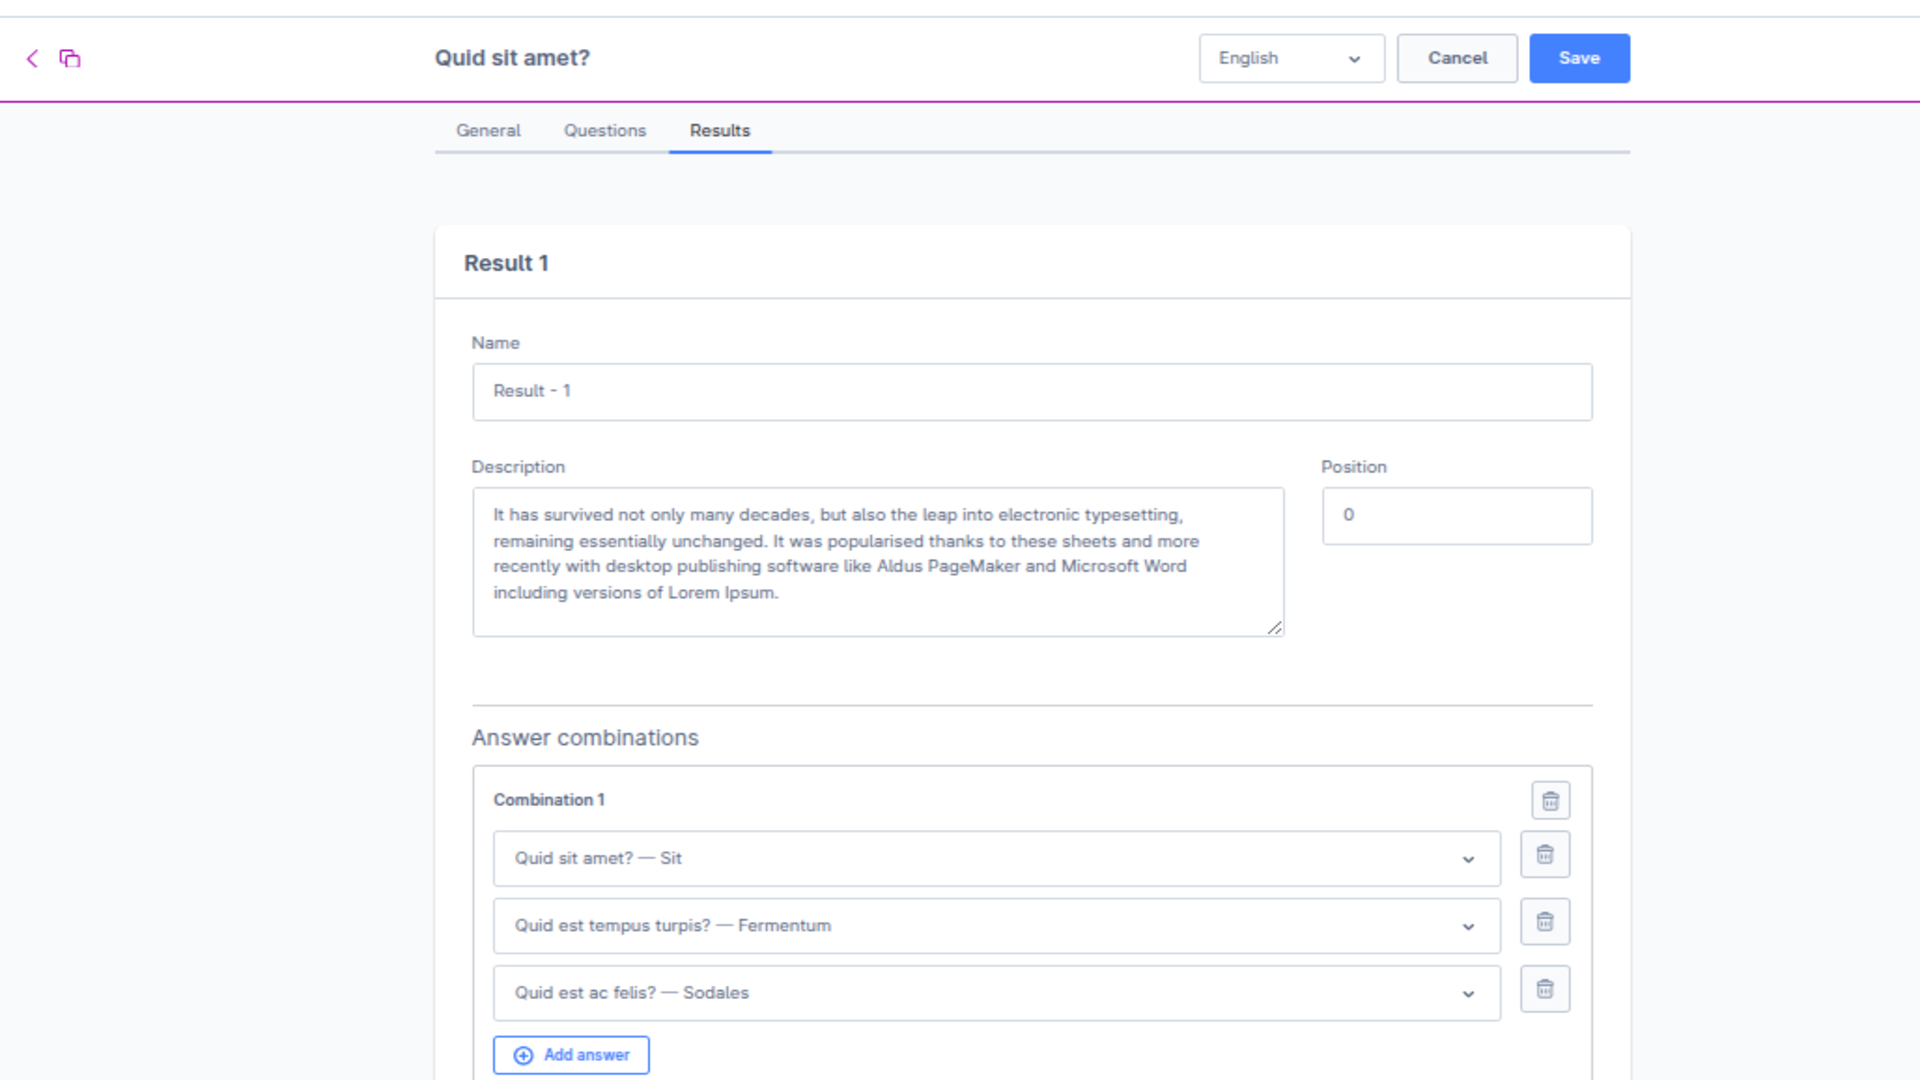Focus the Name field 'Result - 1'
Viewport: 1920px width, 1080px height.
click(1032, 392)
